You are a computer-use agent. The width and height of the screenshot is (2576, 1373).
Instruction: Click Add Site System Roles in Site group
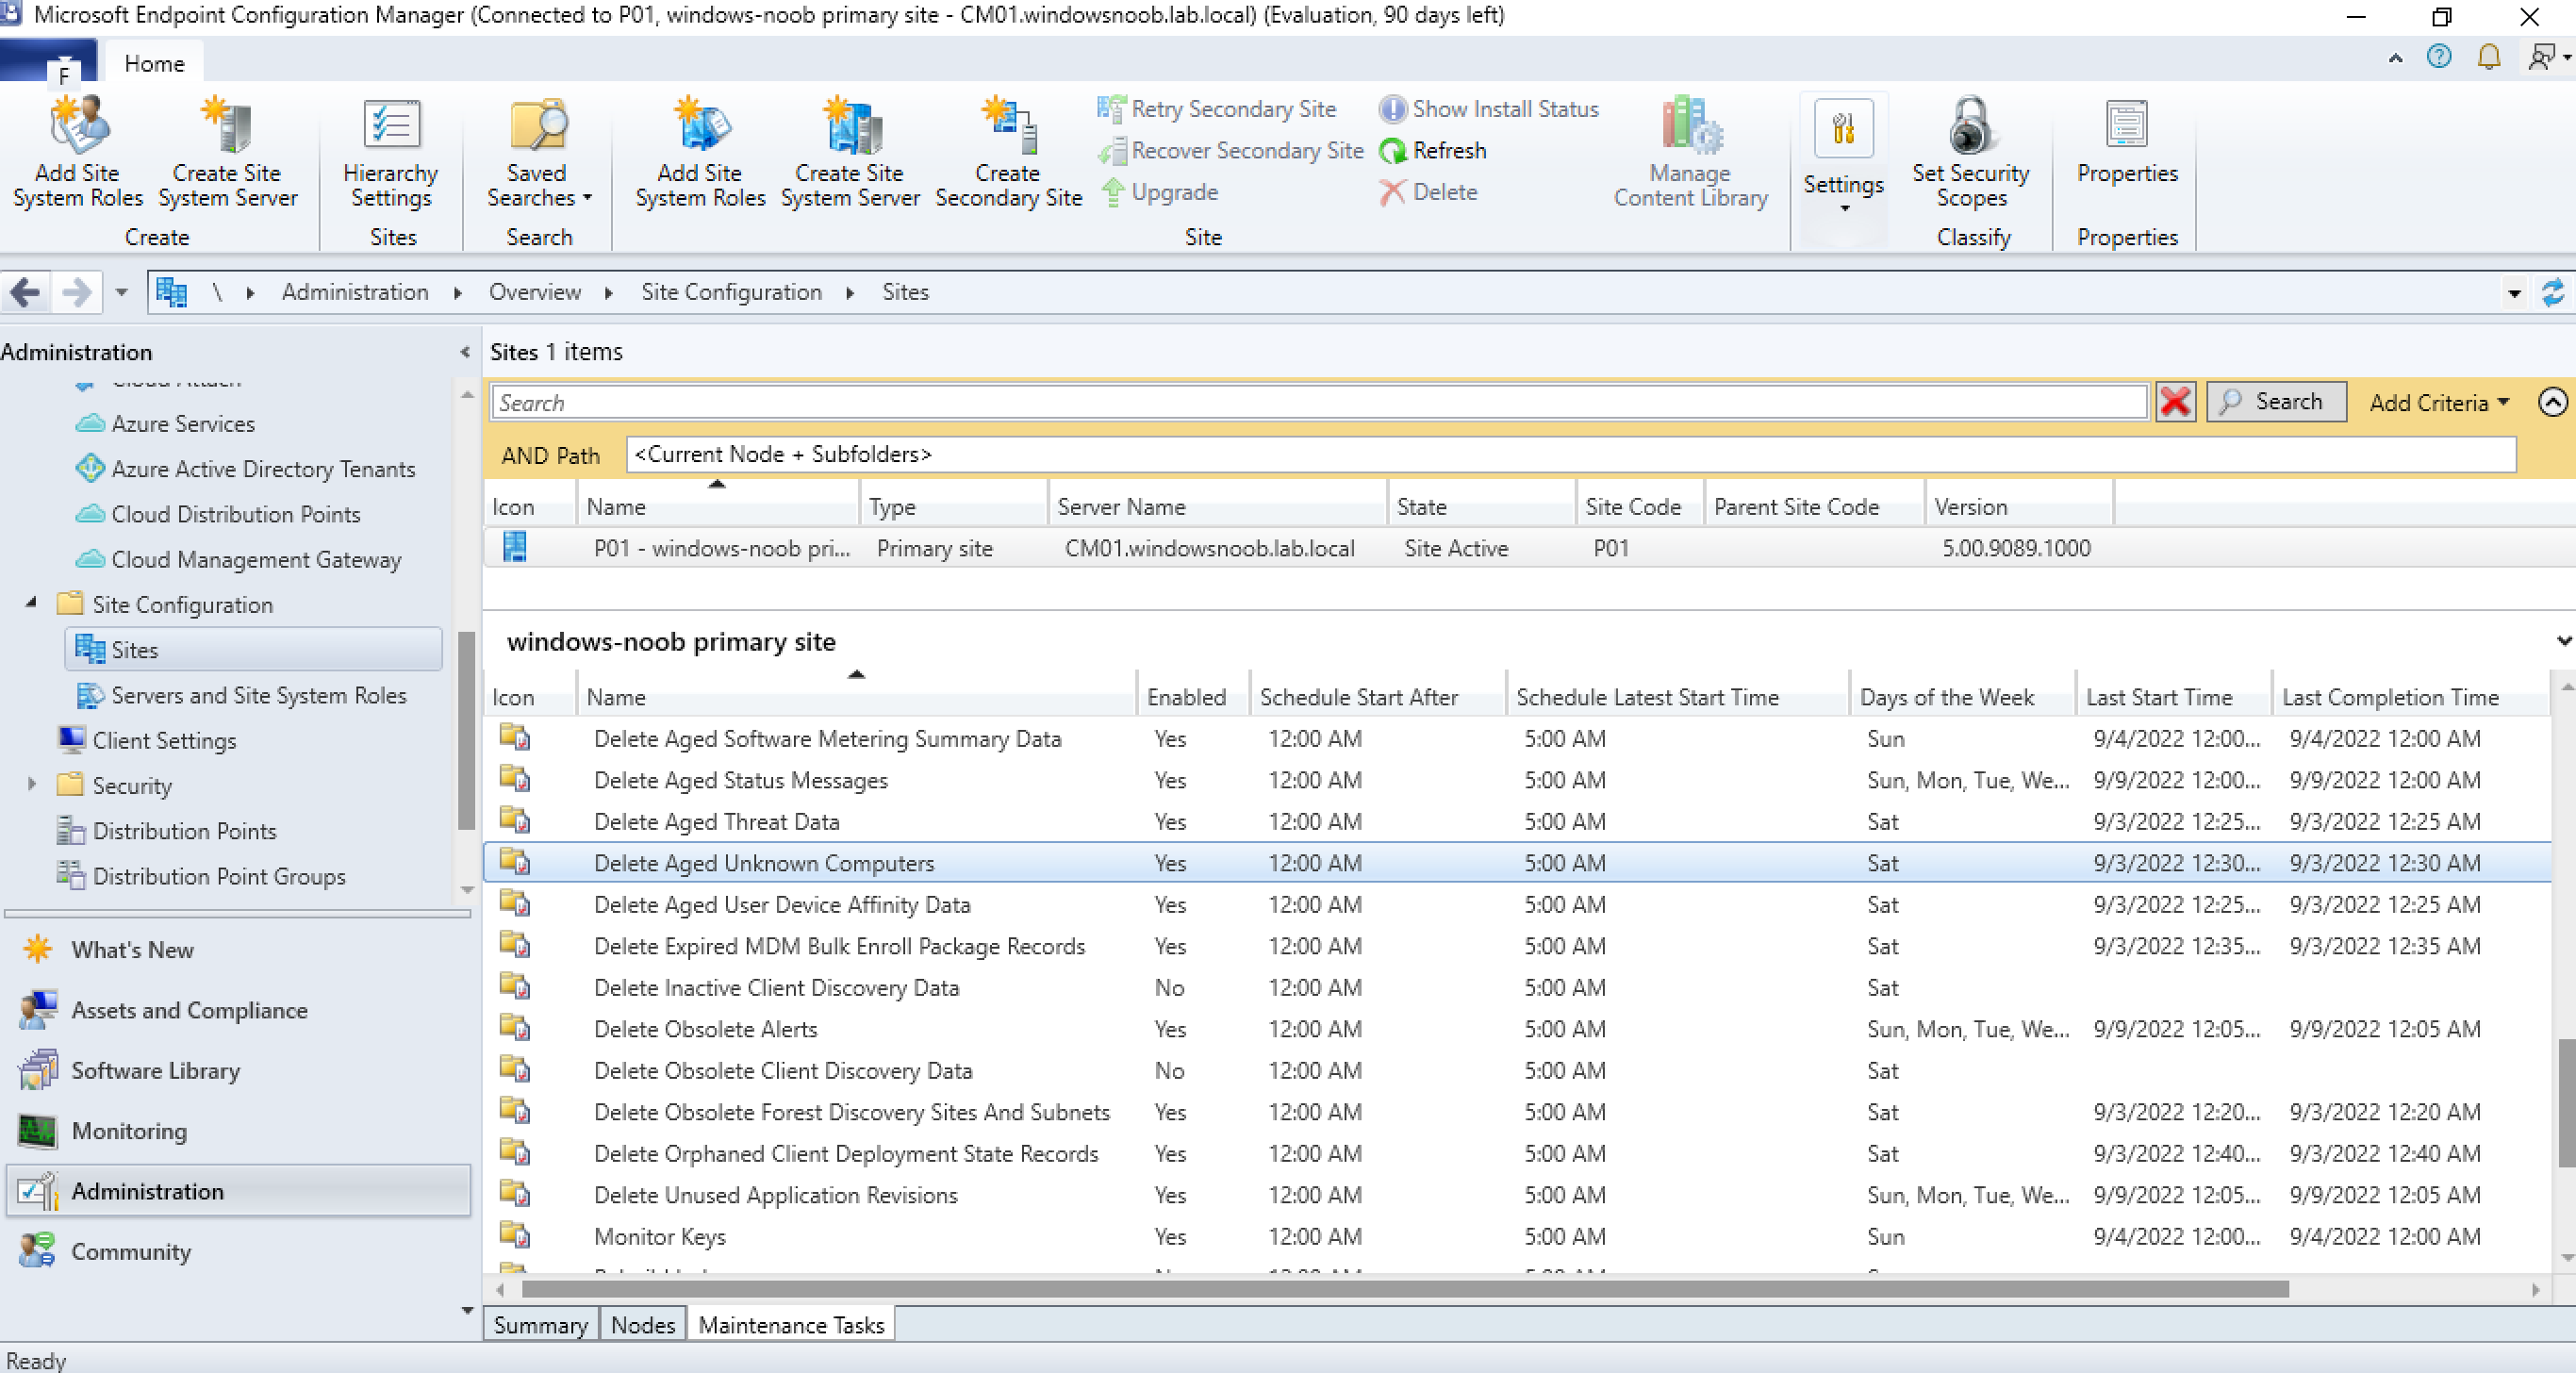point(700,152)
